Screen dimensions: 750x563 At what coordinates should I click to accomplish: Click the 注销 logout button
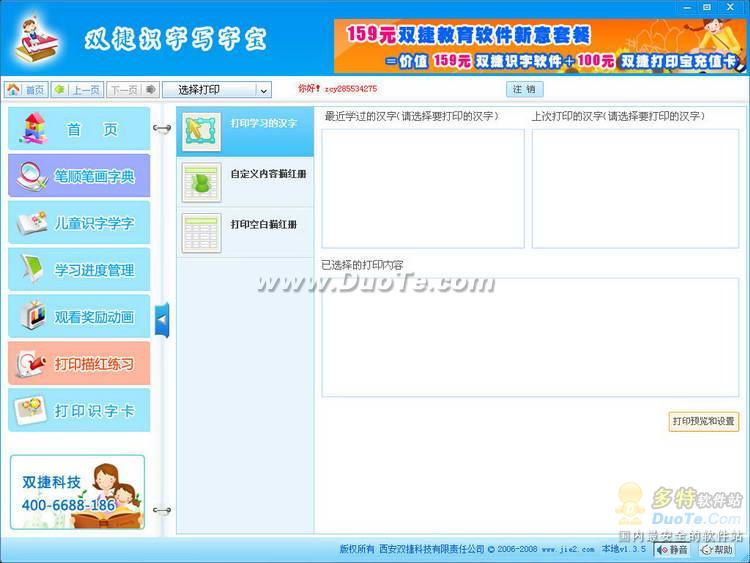(x=524, y=89)
